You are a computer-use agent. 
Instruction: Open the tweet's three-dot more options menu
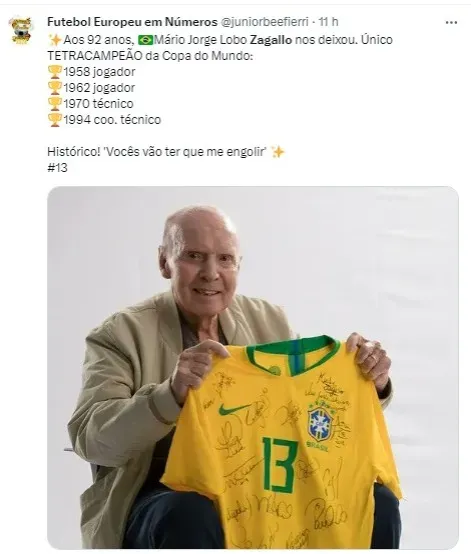pyautogui.click(x=451, y=22)
